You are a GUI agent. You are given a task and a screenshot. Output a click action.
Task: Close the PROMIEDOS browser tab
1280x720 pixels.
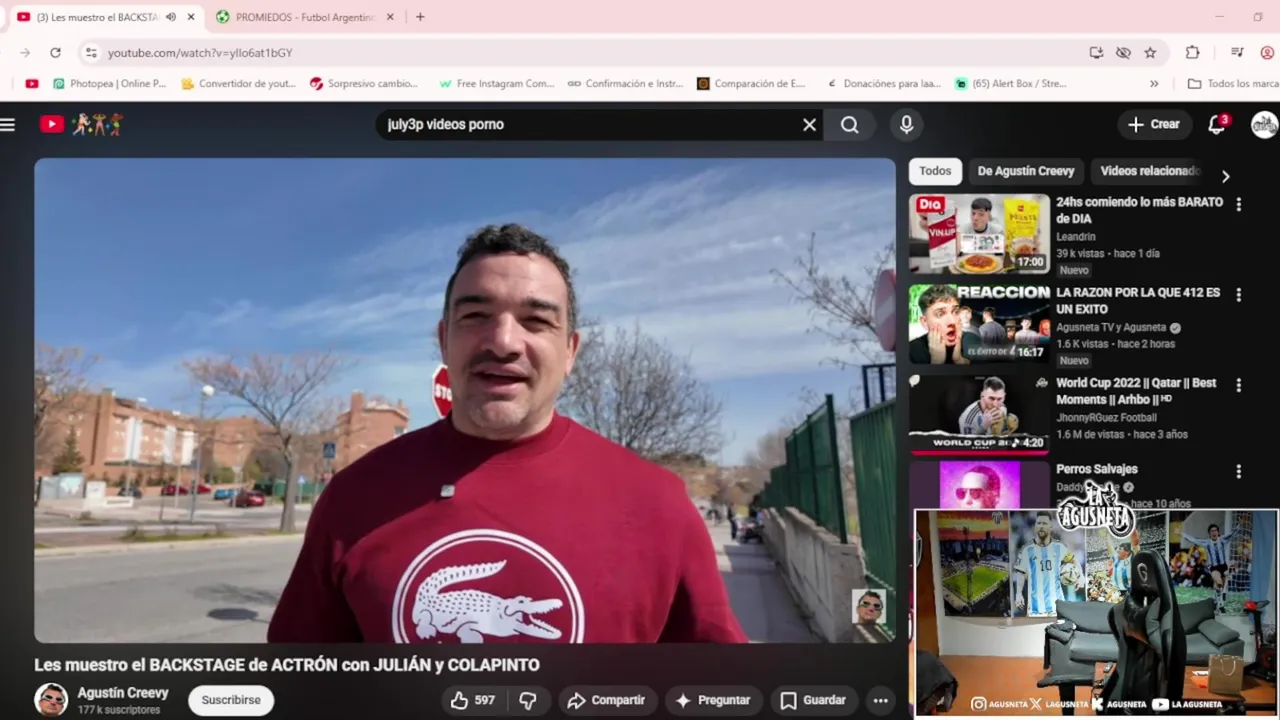click(x=390, y=17)
